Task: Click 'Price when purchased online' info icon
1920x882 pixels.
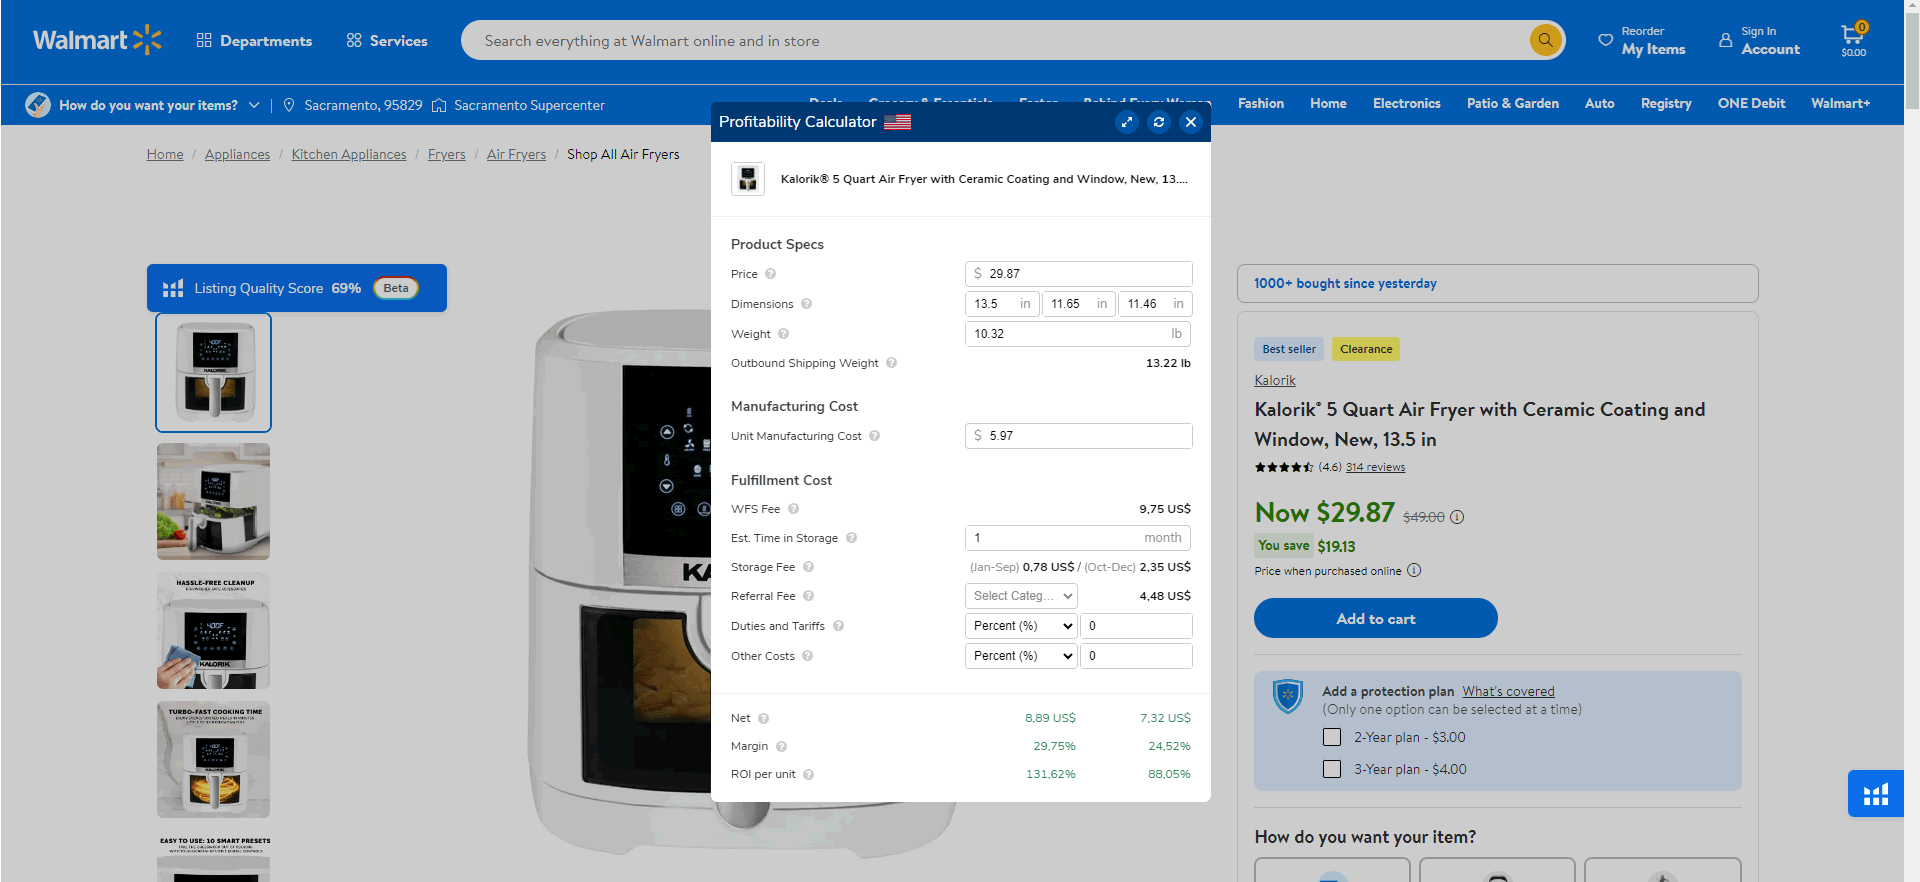Action: [1414, 571]
